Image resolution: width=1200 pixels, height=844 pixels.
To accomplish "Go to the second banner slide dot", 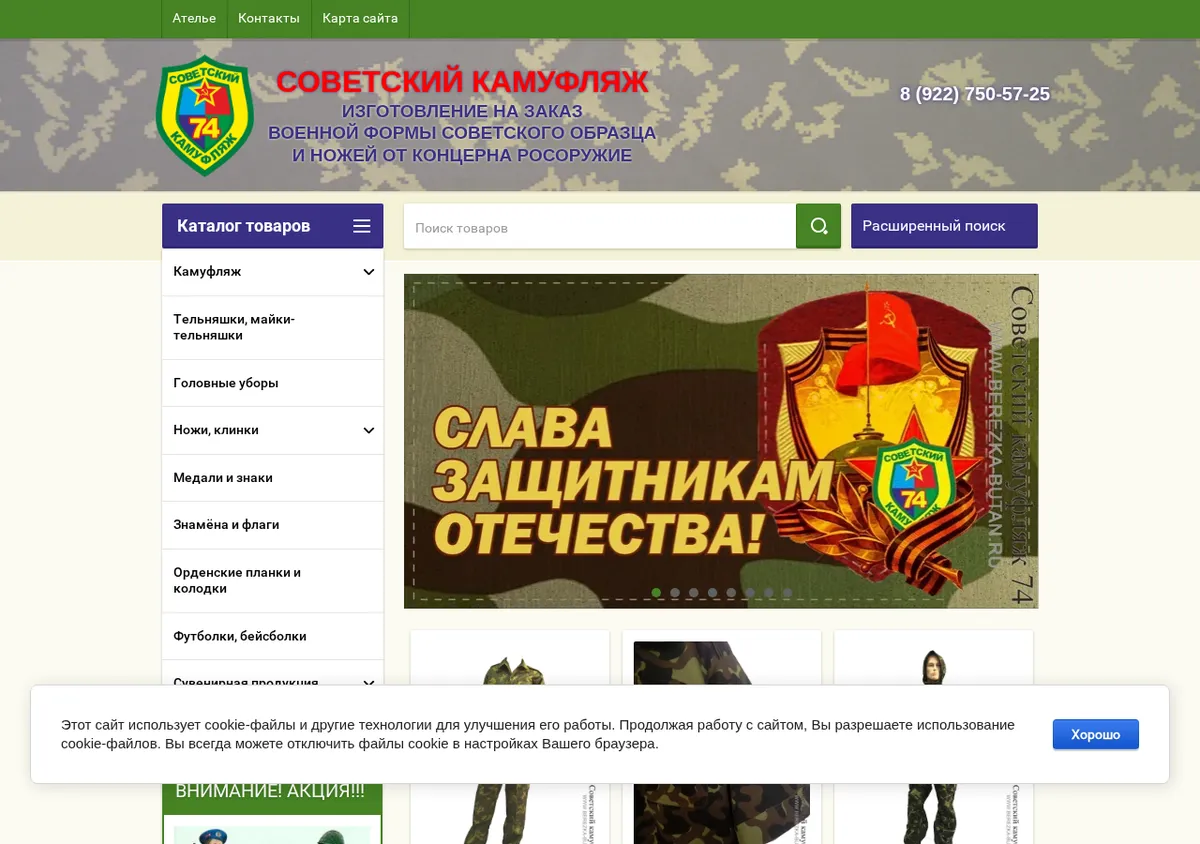I will pyautogui.click(x=675, y=593).
